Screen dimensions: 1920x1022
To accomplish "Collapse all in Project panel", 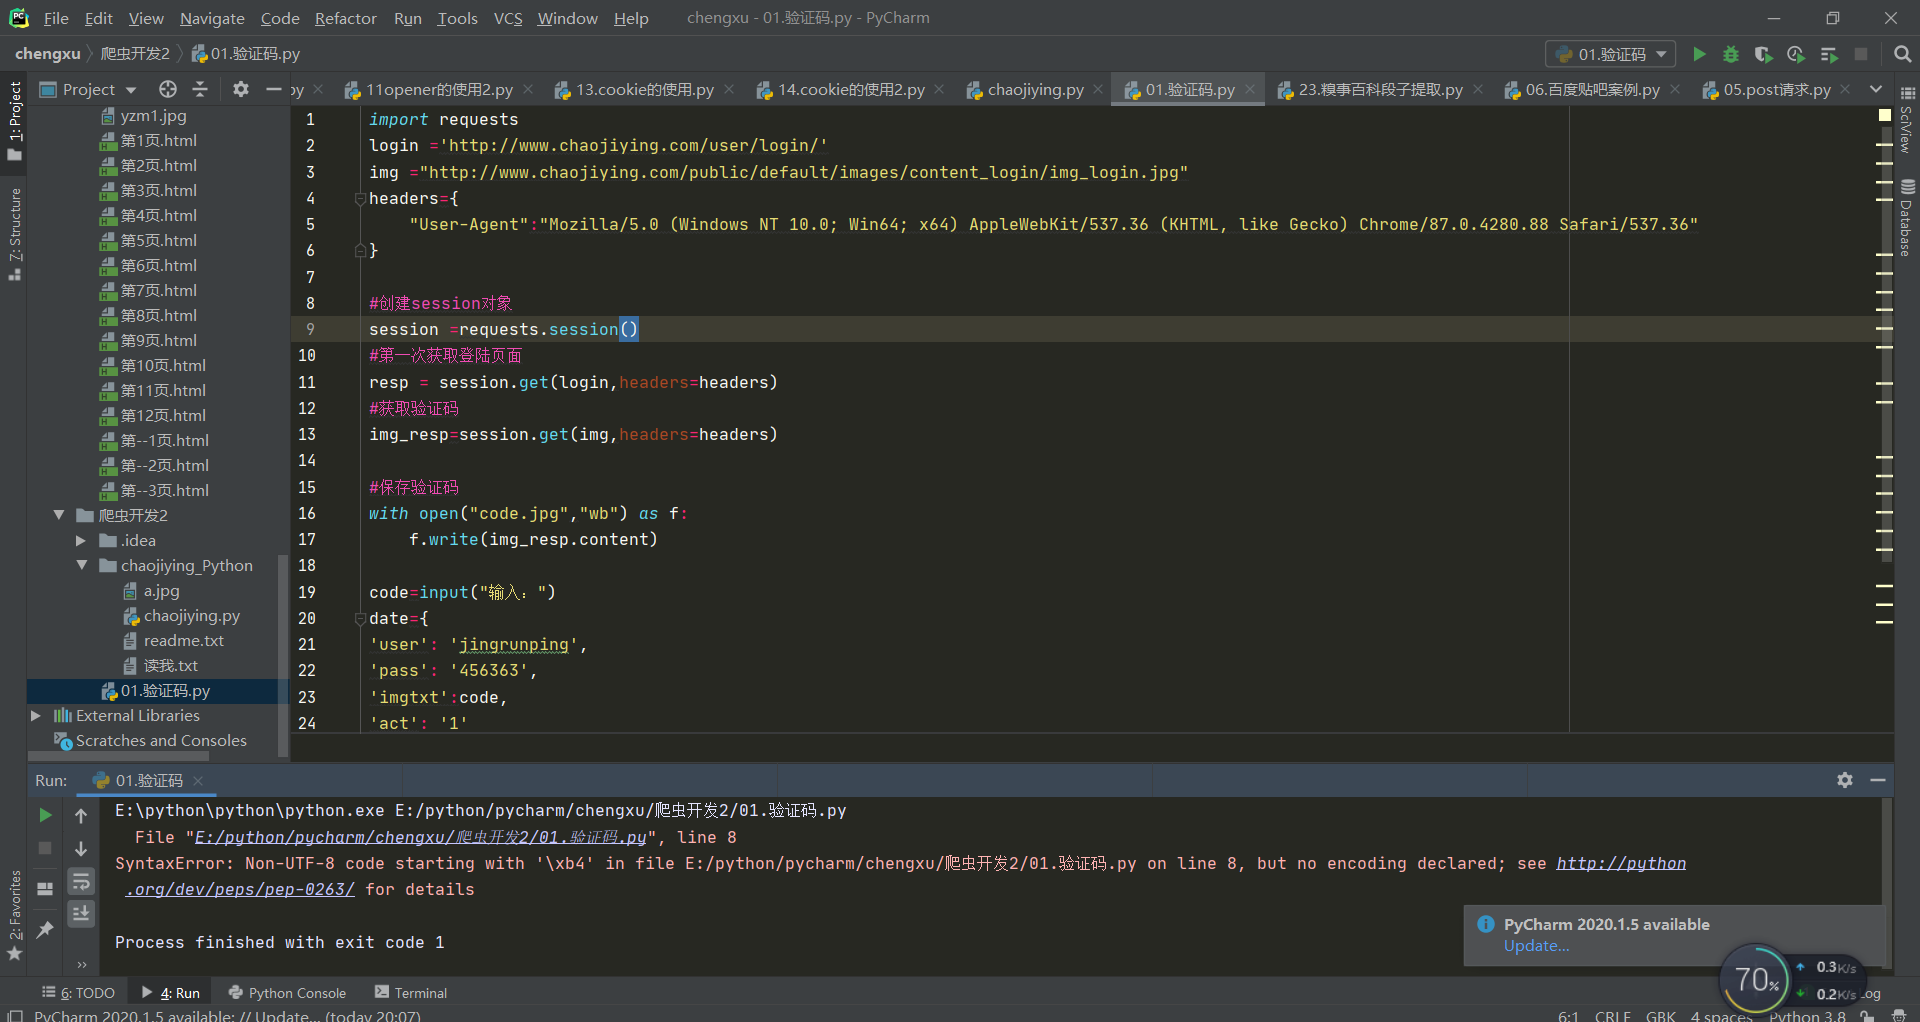I will (x=200, y=89).
